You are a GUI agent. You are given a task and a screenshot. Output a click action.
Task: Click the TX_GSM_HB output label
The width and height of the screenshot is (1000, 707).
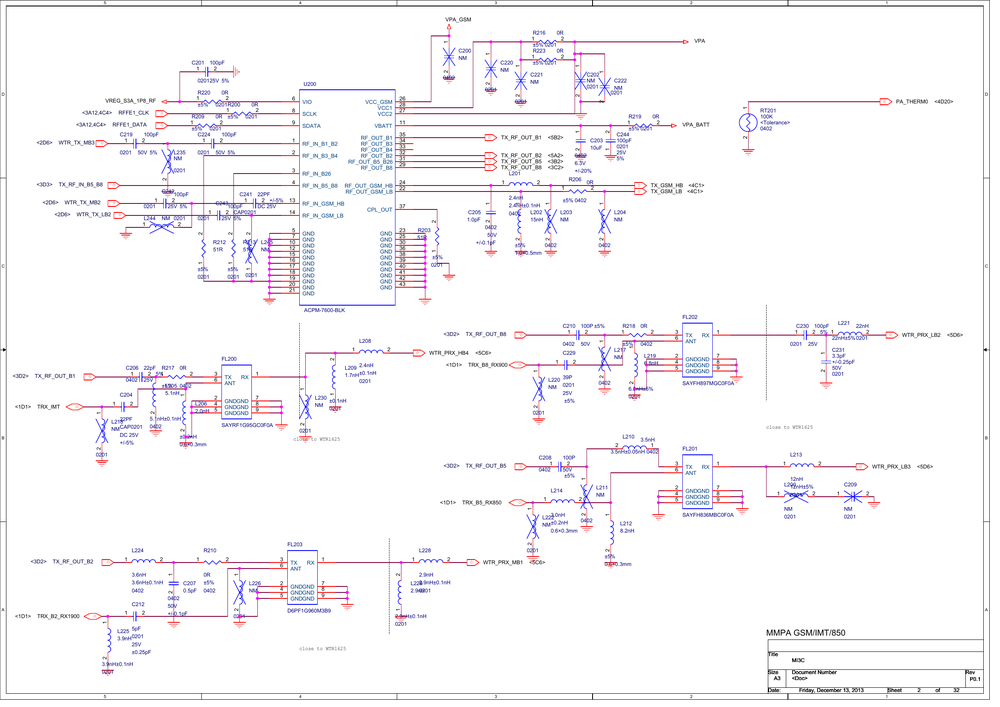pos(666,186)
